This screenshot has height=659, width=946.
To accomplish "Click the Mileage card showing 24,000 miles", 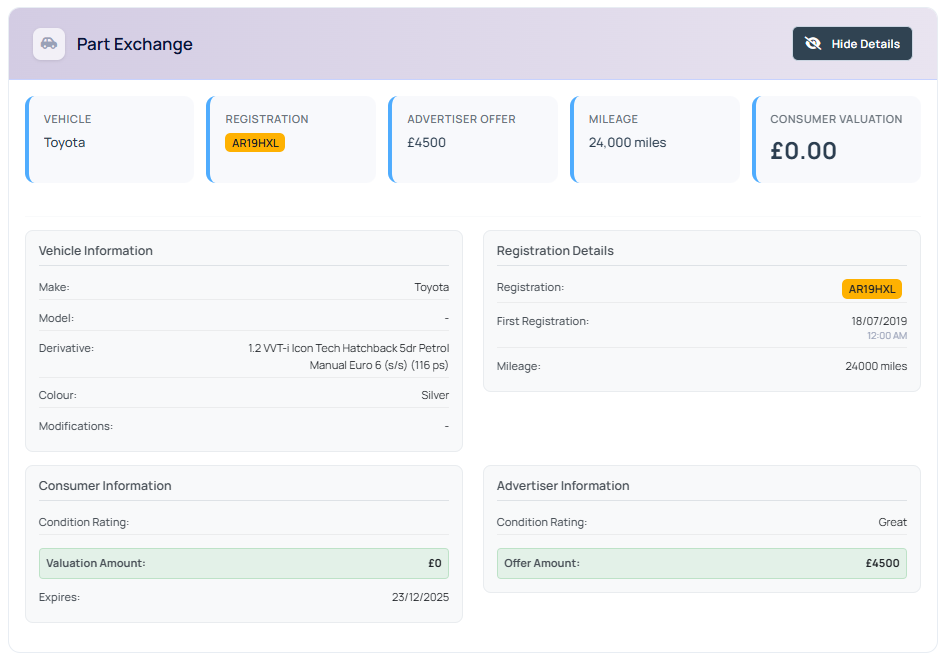I will coord(655,139).
